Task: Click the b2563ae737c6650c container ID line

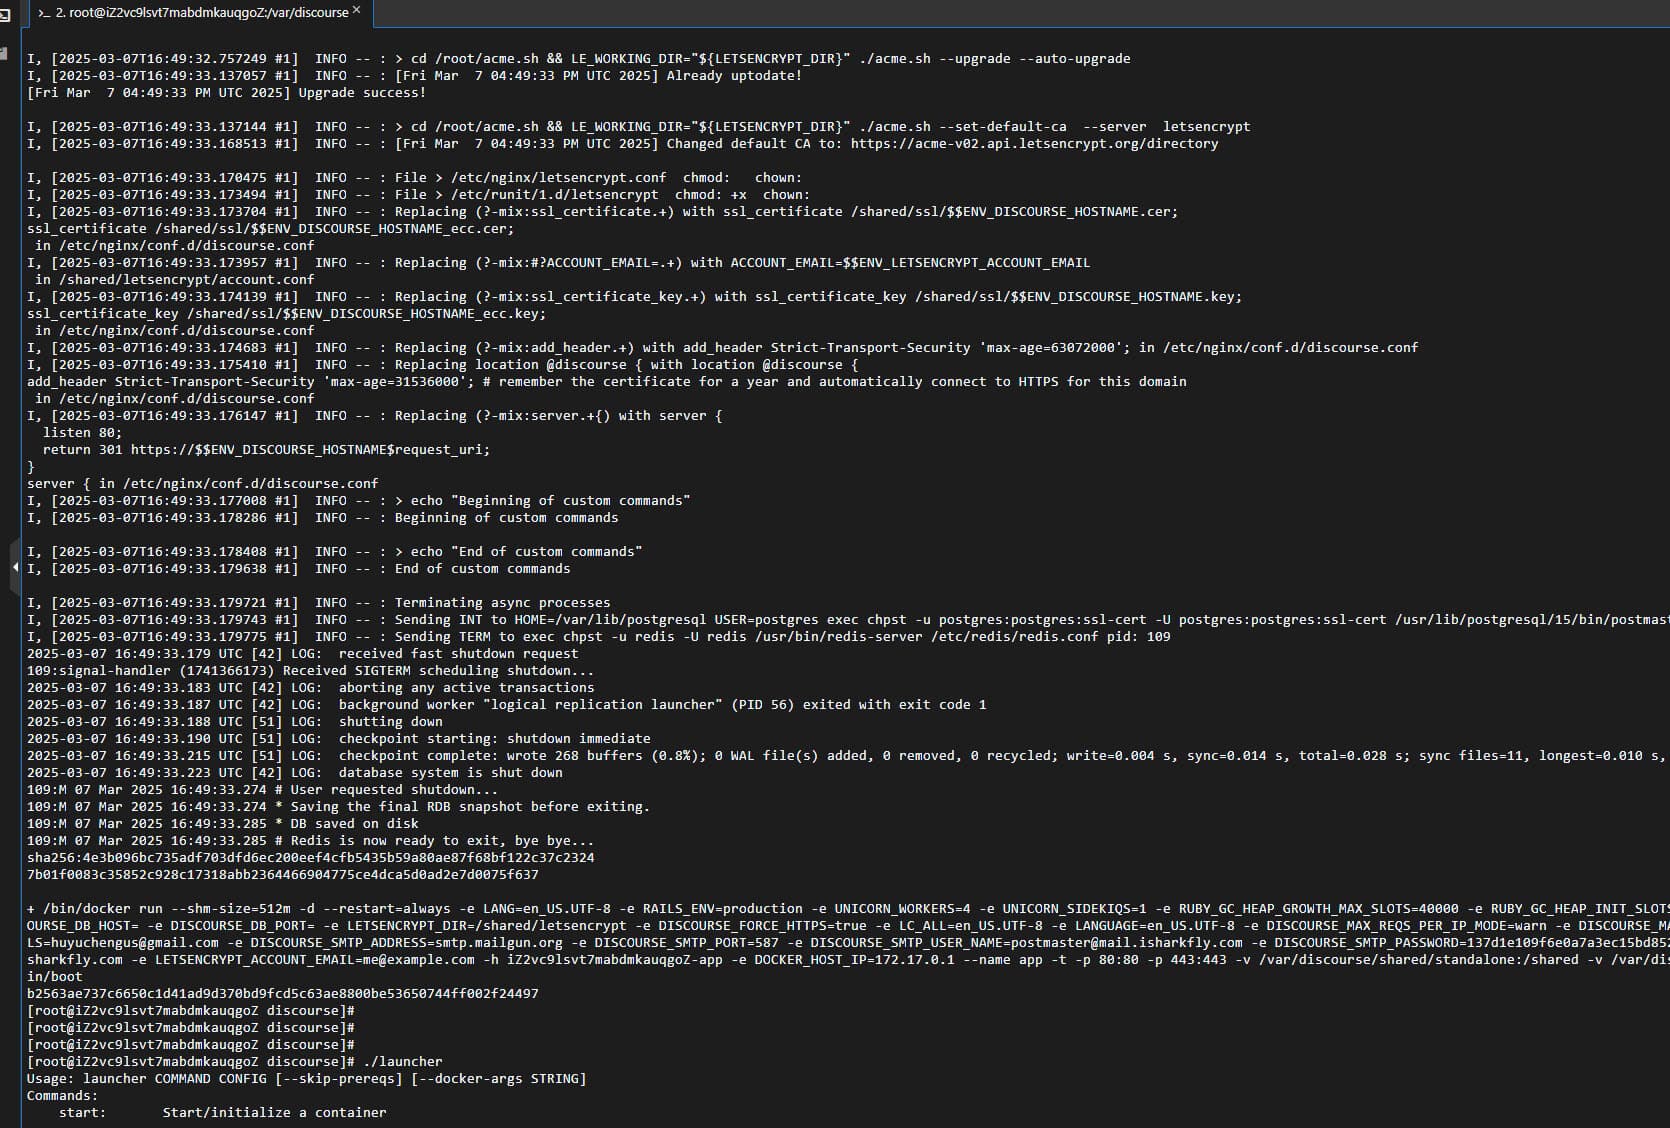Action: pos(283,994)
